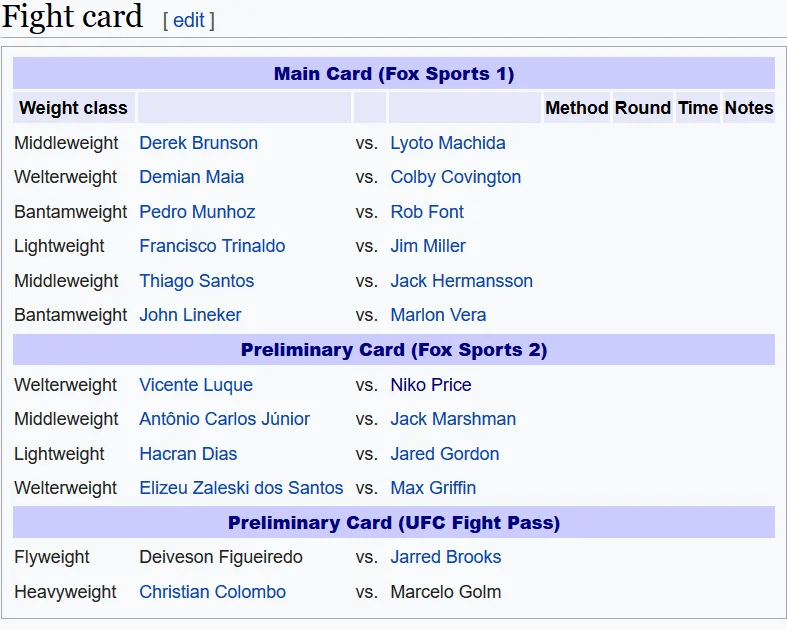This screenshot has height=630, width=787.
Task: Click the Jack Hermansson link
Action: click(461, 281)
